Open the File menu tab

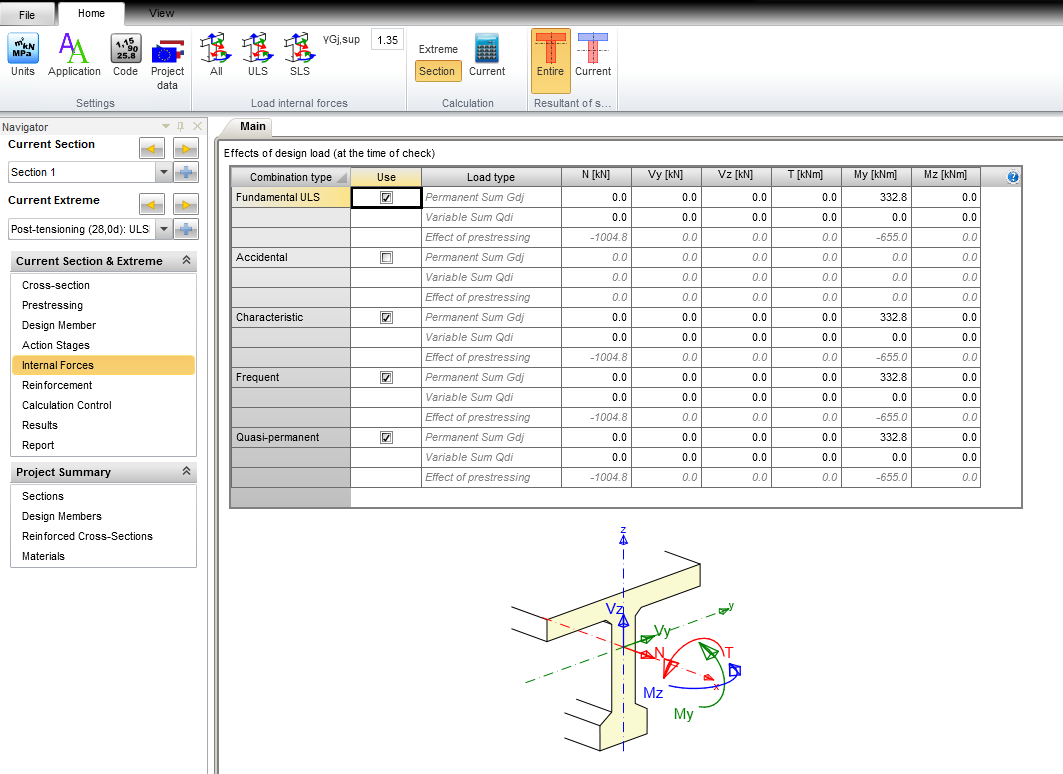27,15
